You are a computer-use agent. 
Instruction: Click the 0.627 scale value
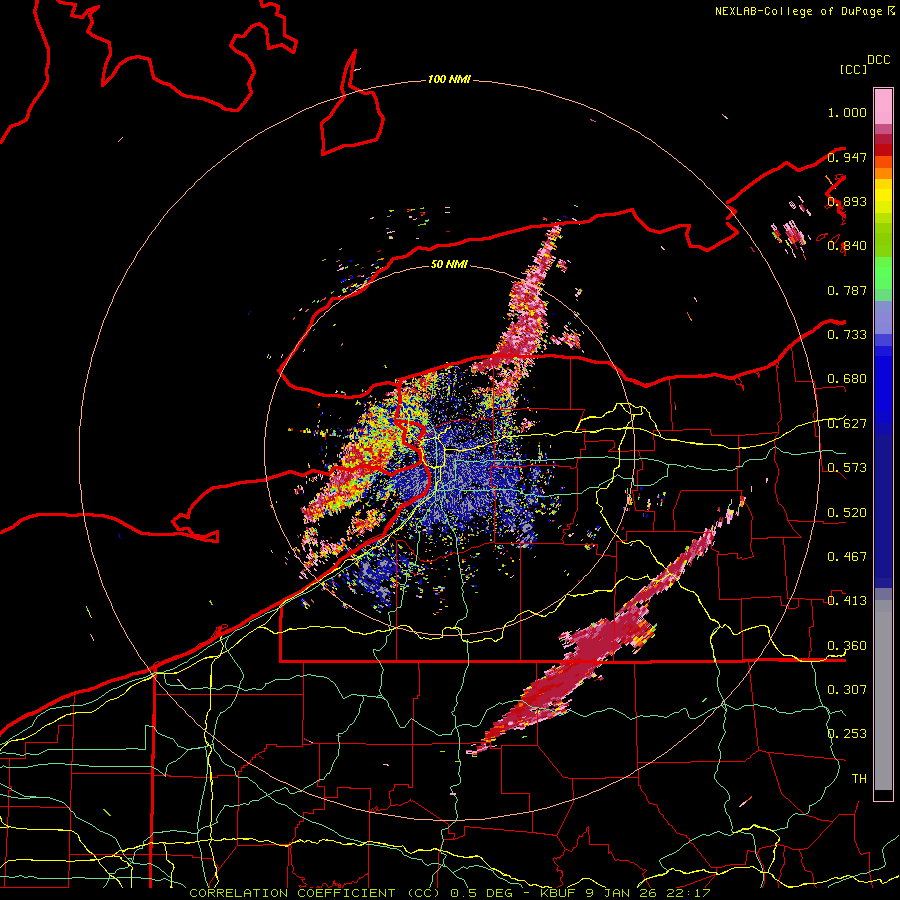coord(847,424)
